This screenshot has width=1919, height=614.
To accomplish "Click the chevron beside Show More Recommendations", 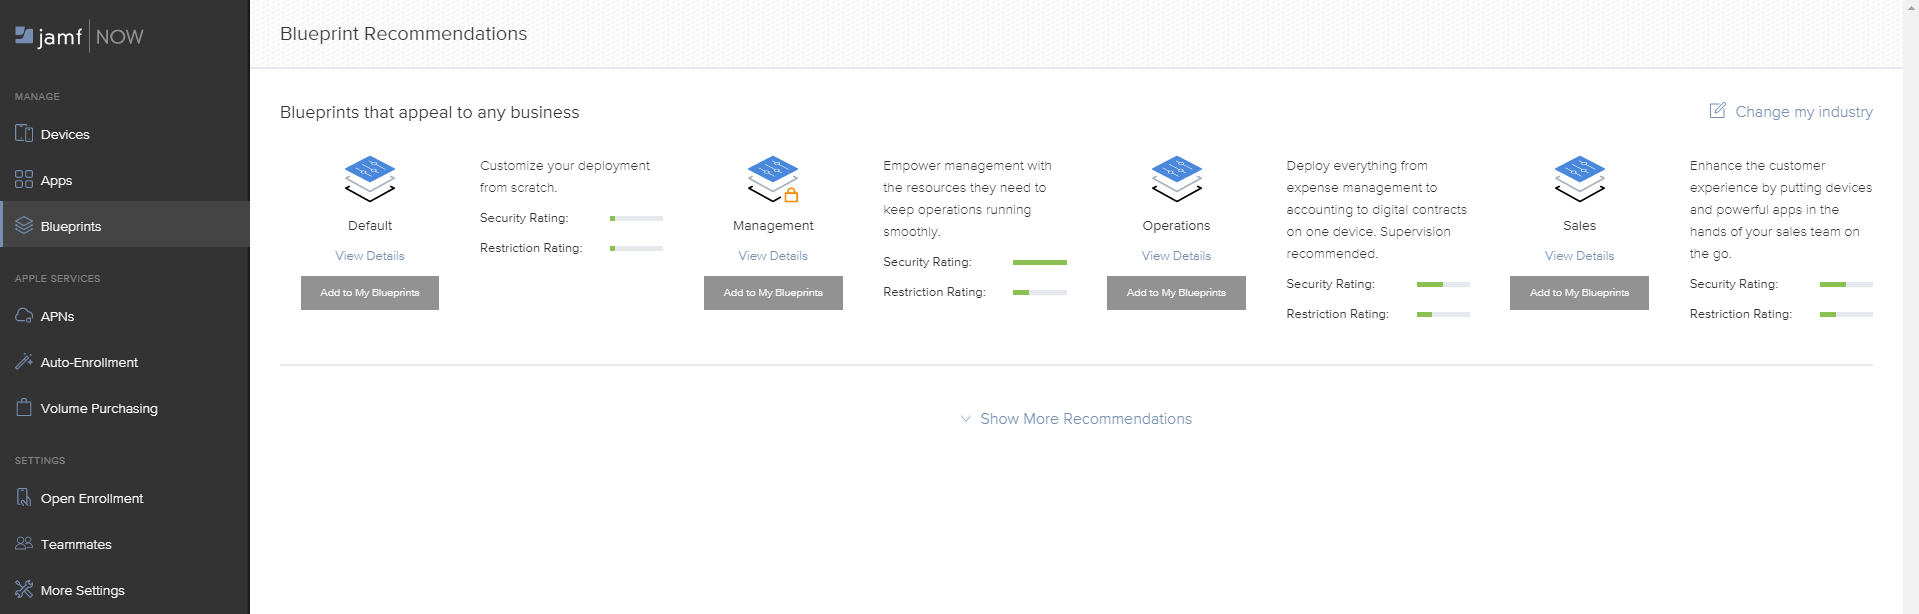I will pyautogui.click(x=965, y=419).
